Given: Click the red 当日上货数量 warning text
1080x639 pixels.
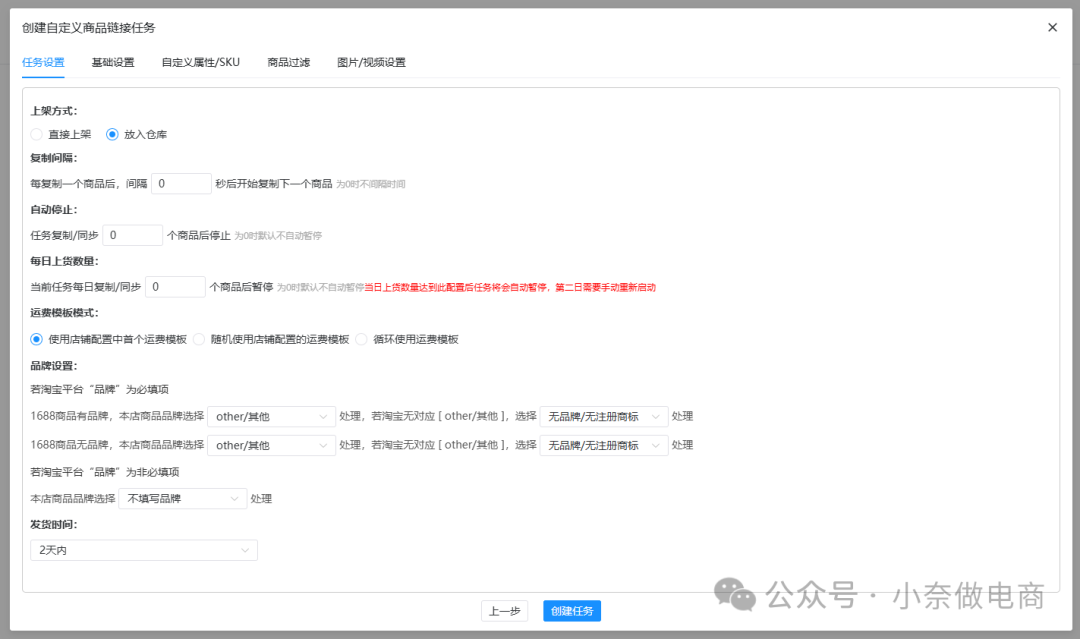Looking at the screenshot, I should (x=510, y=287).
